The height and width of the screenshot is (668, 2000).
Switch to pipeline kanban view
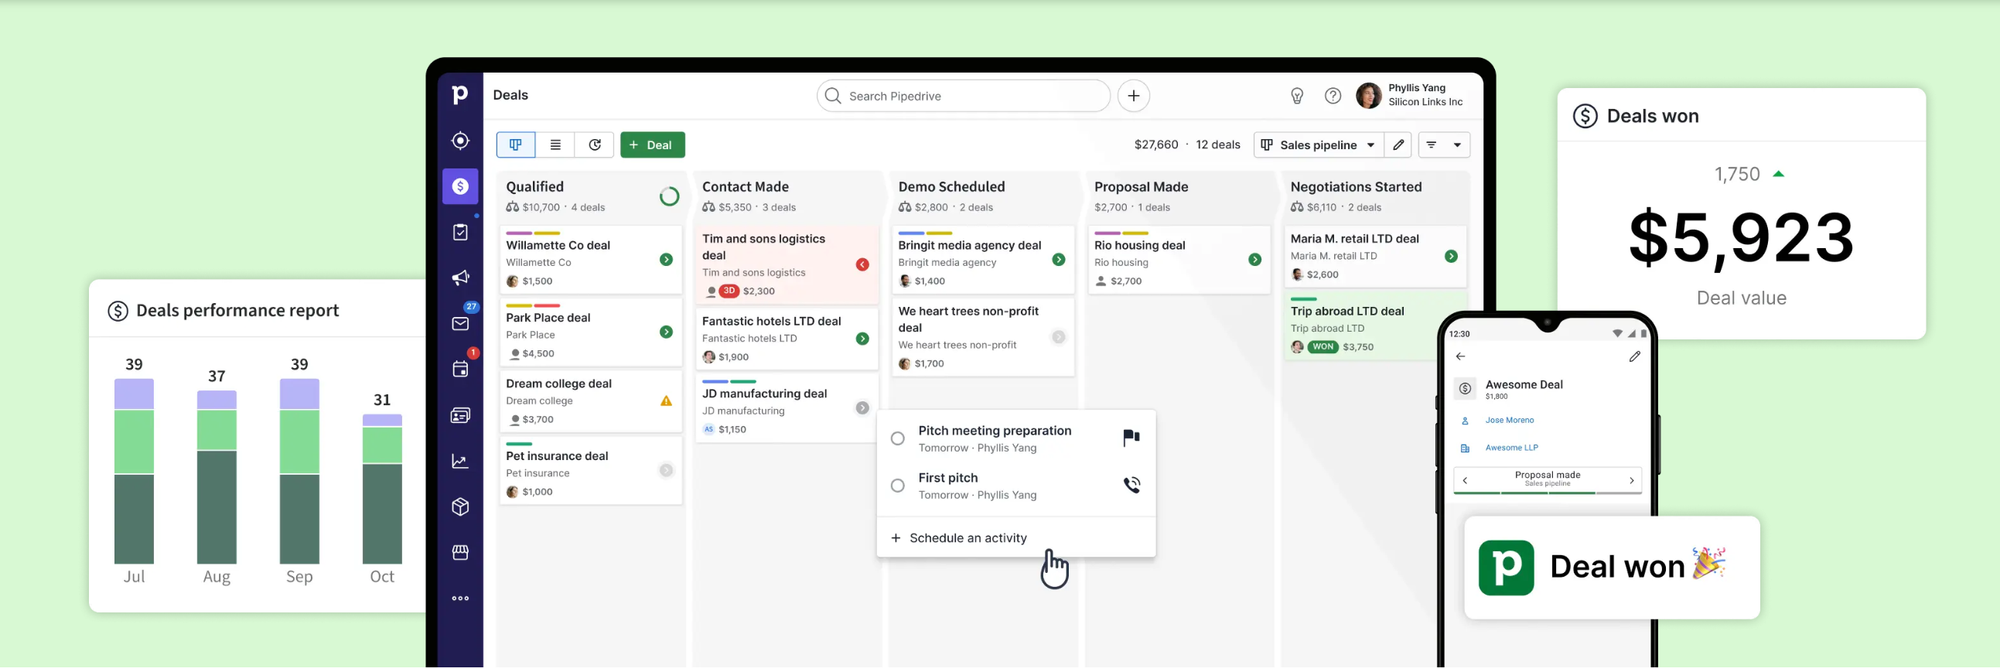[516, 145]
